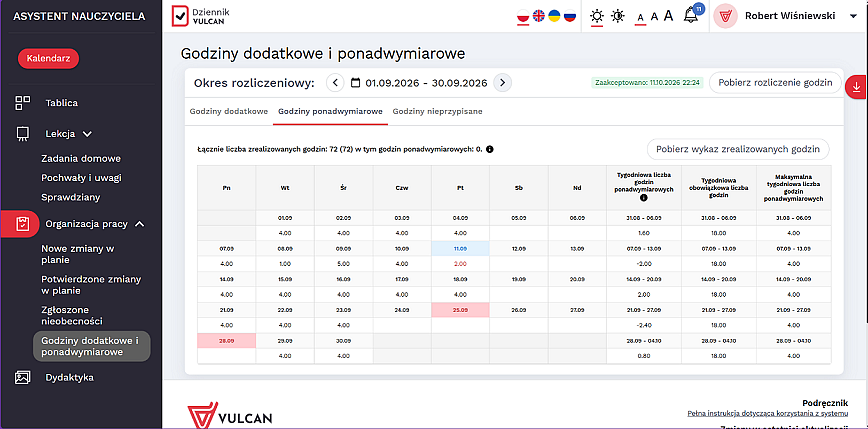Switch language to Polish flag

click(x=523, y=16)
